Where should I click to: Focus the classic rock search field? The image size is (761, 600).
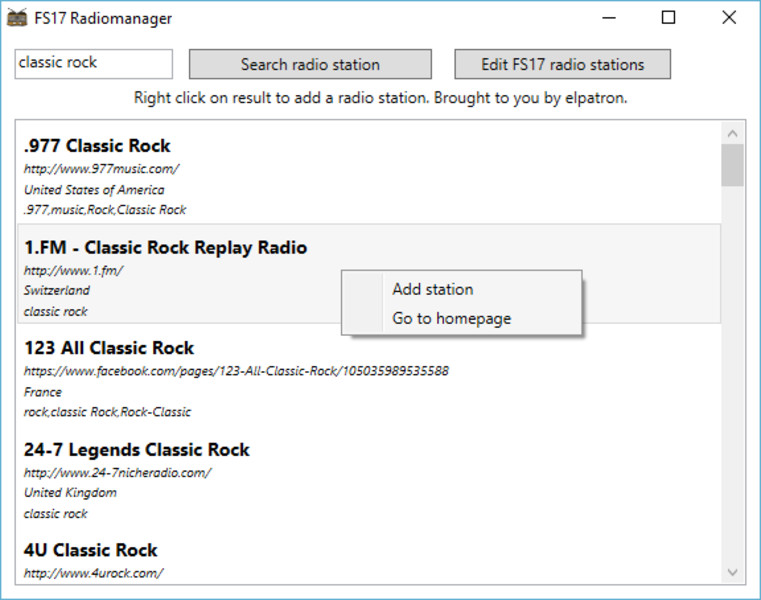(x=94, y=64)
